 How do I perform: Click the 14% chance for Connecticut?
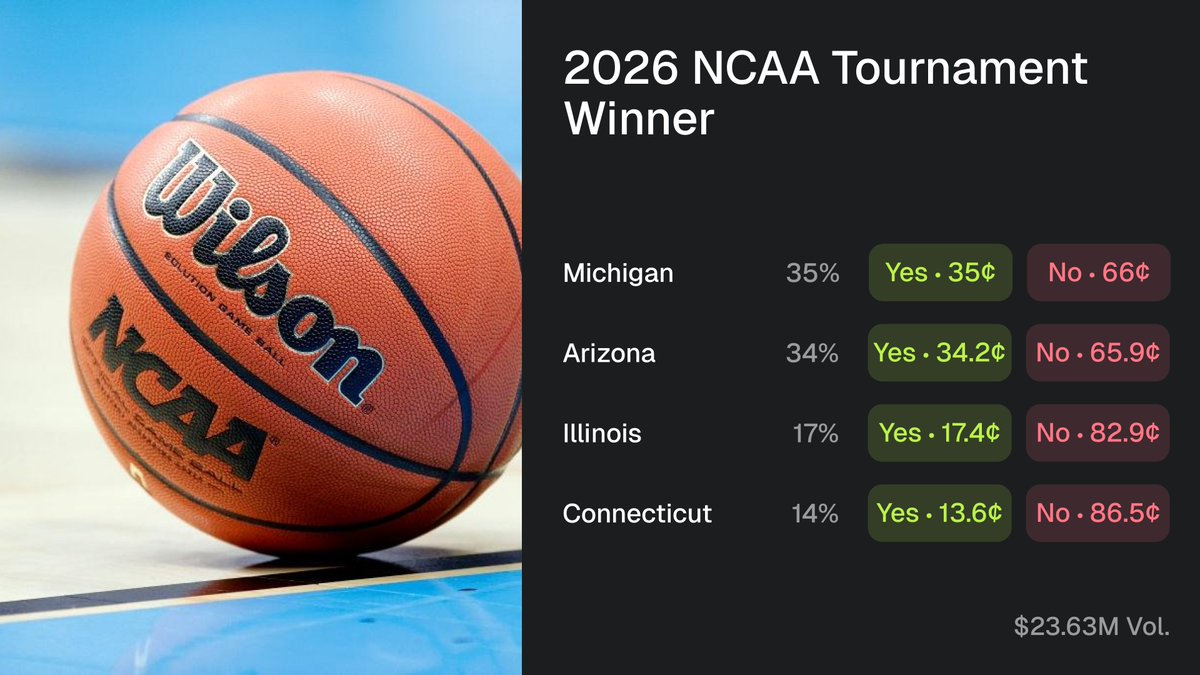(811, 513)
